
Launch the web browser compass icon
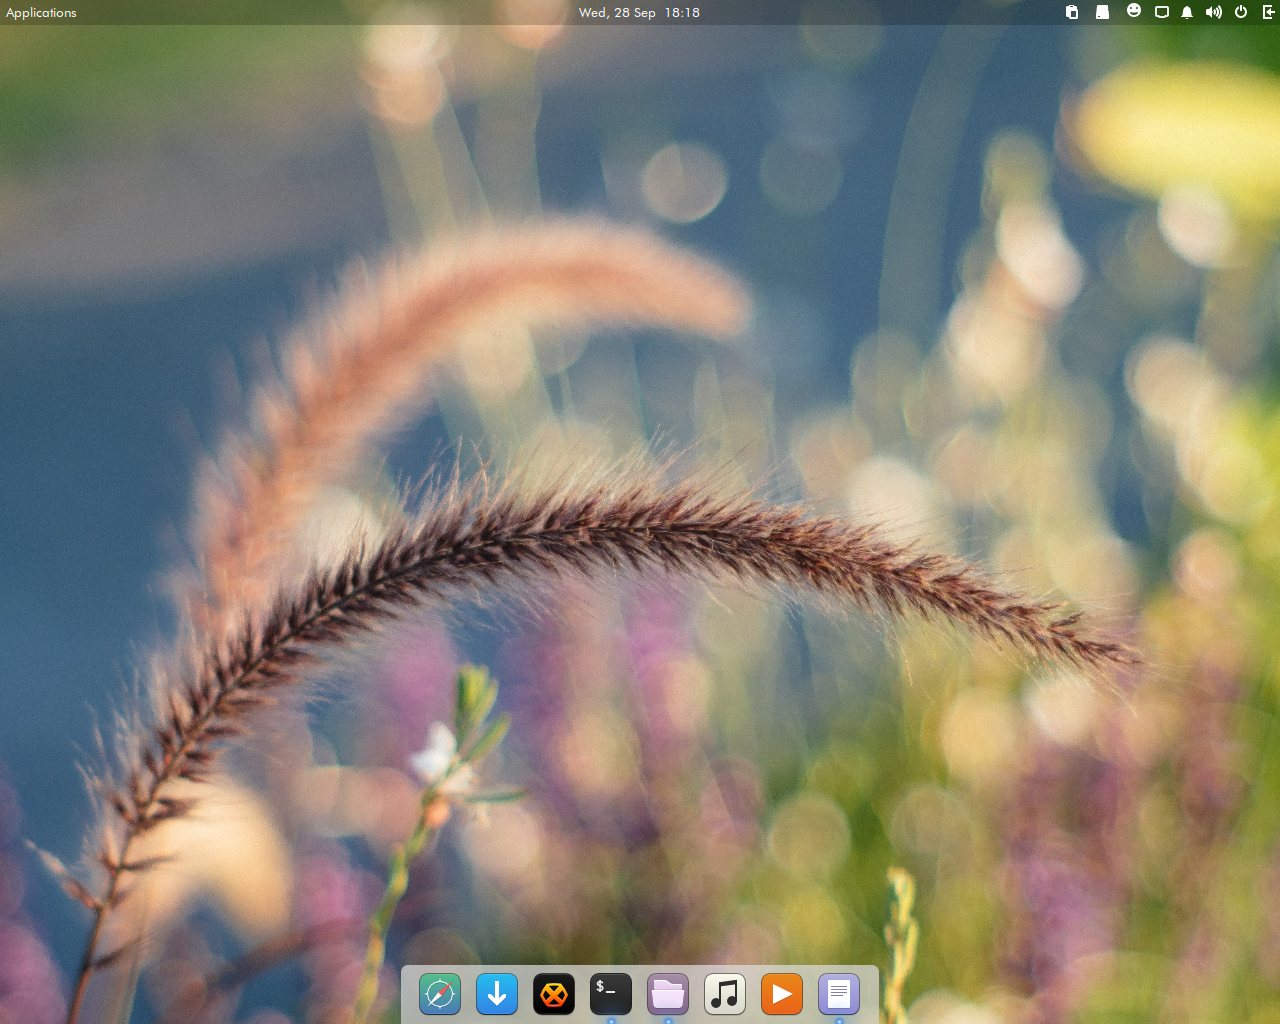440,994
